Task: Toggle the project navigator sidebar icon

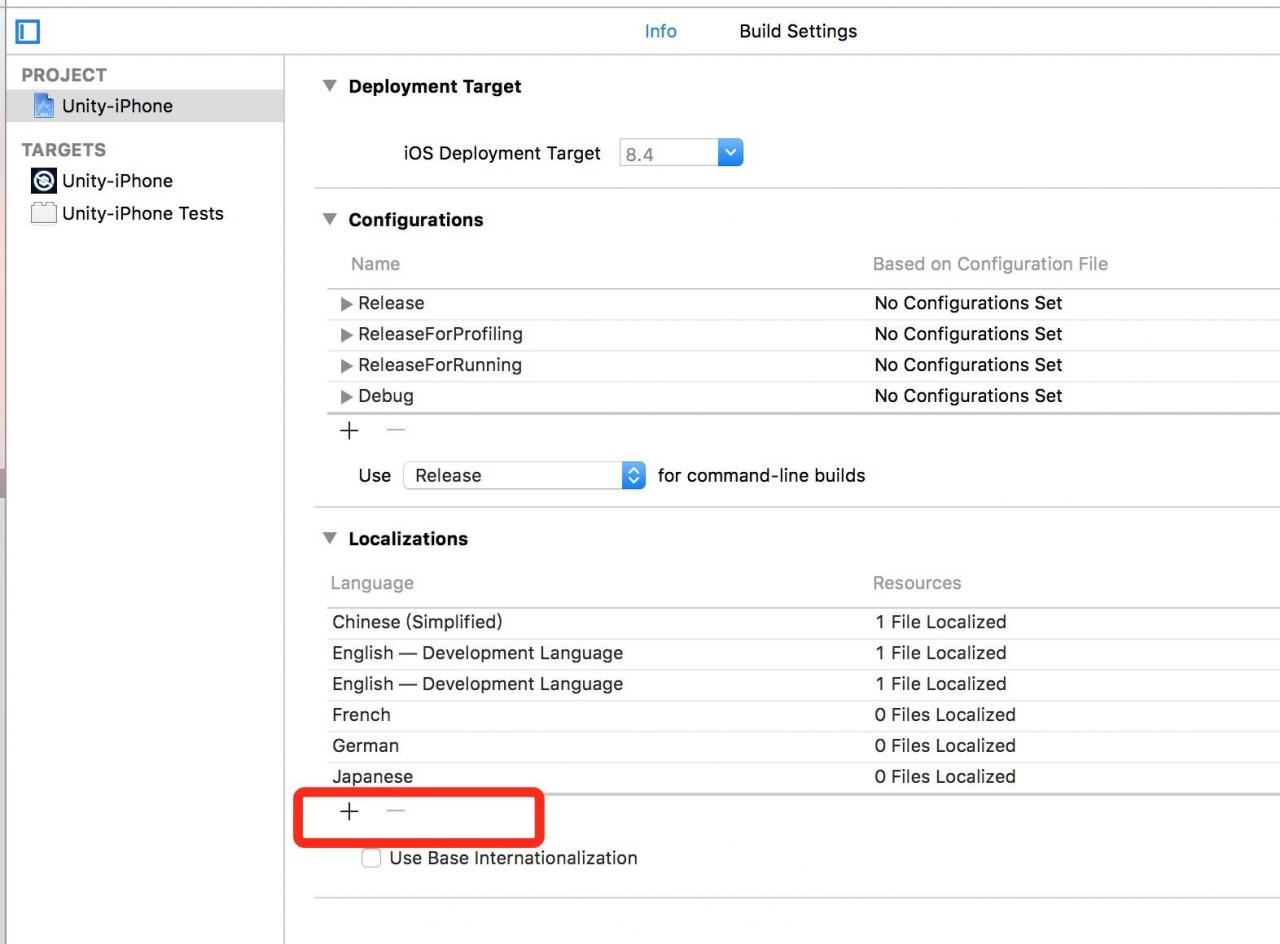Action: [x=28, y=32]
